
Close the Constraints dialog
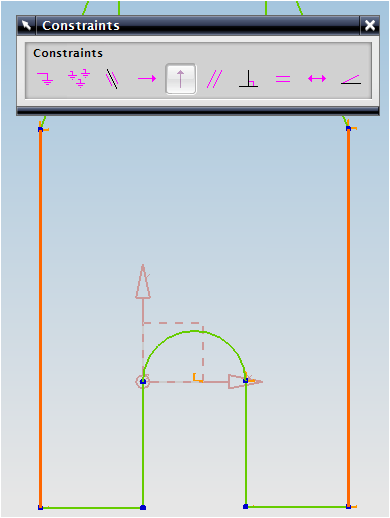(x=370, y=25)
